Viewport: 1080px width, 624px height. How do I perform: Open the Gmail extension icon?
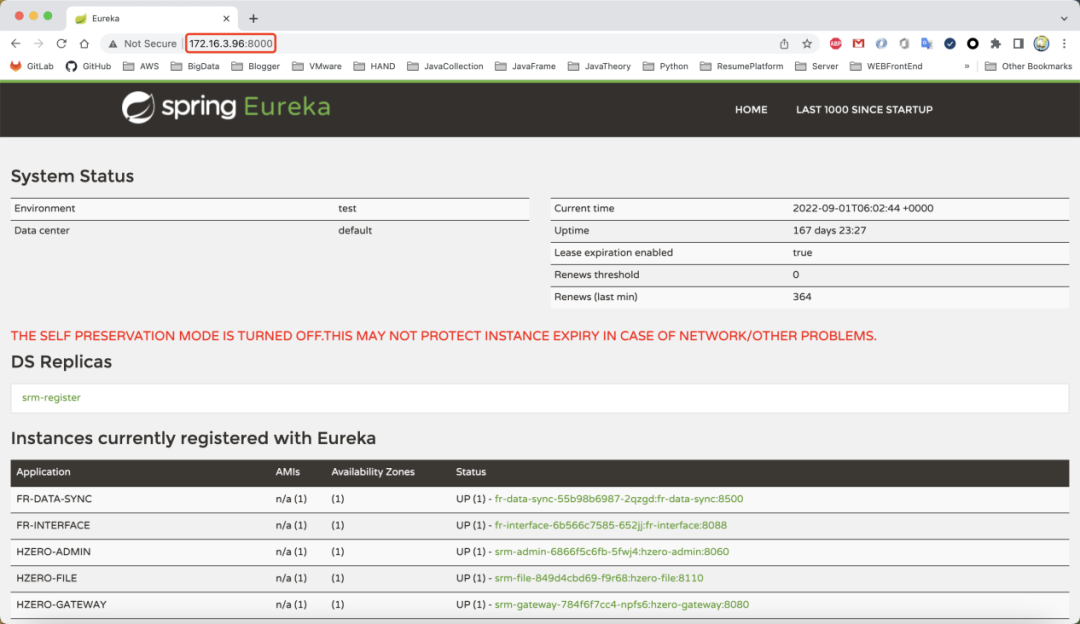coord(858,43)
